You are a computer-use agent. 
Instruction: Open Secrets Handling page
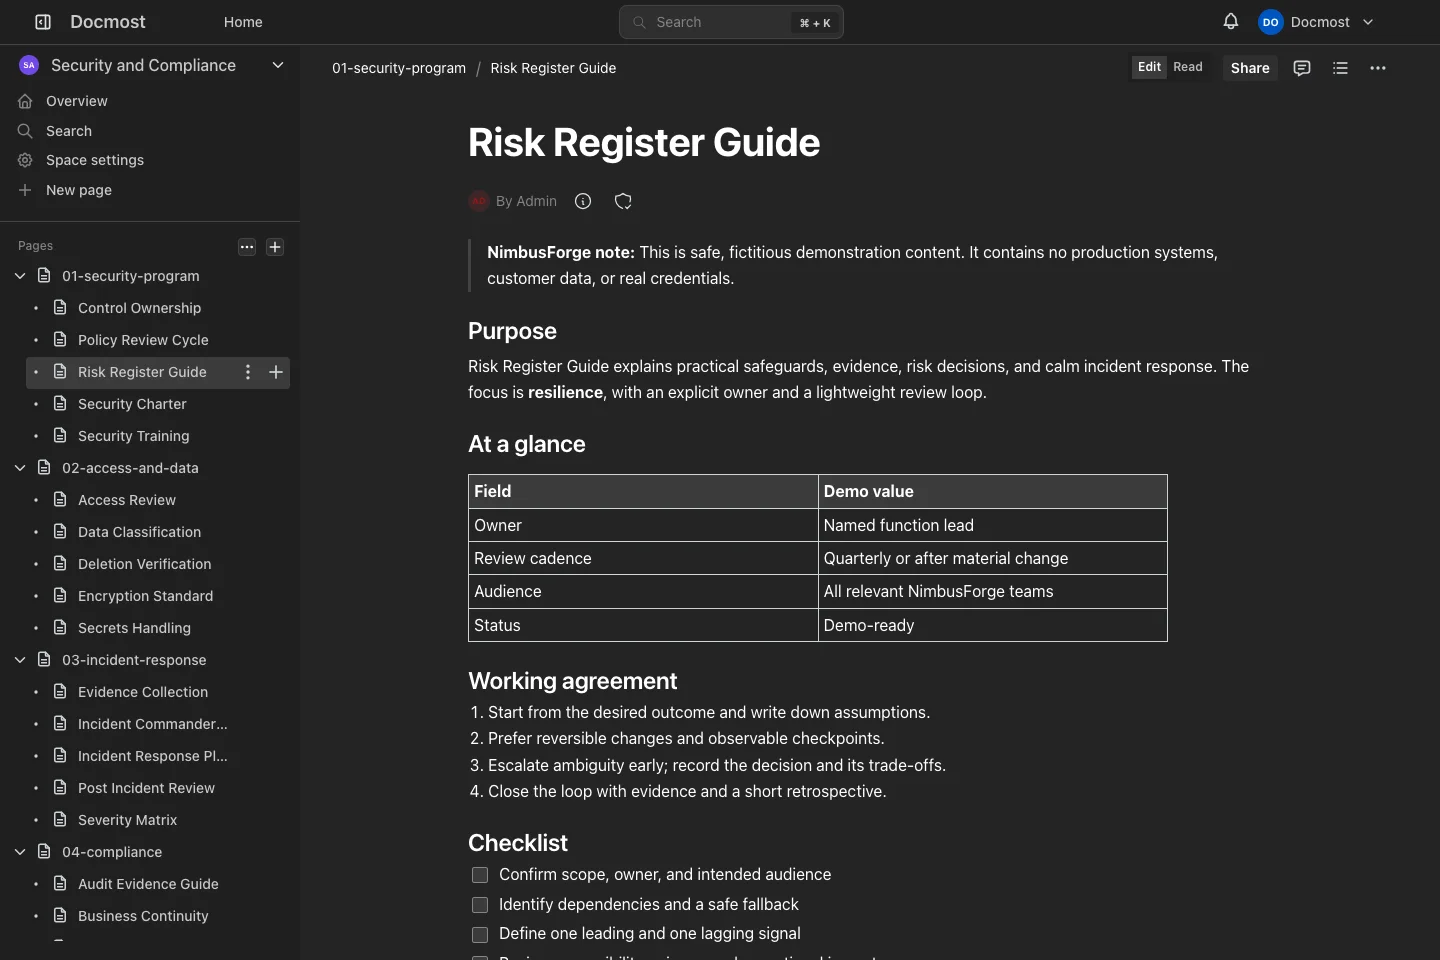coord(134,628)
